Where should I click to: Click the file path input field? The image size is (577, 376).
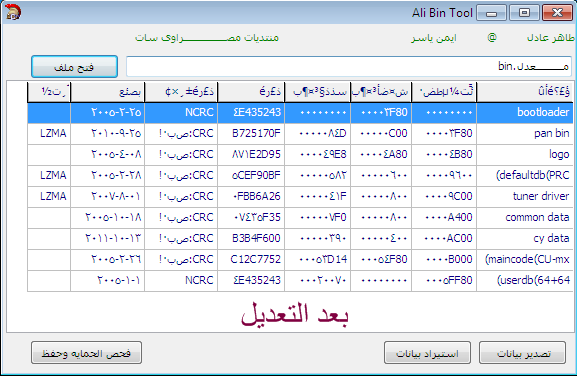click(x=349, y=67)
